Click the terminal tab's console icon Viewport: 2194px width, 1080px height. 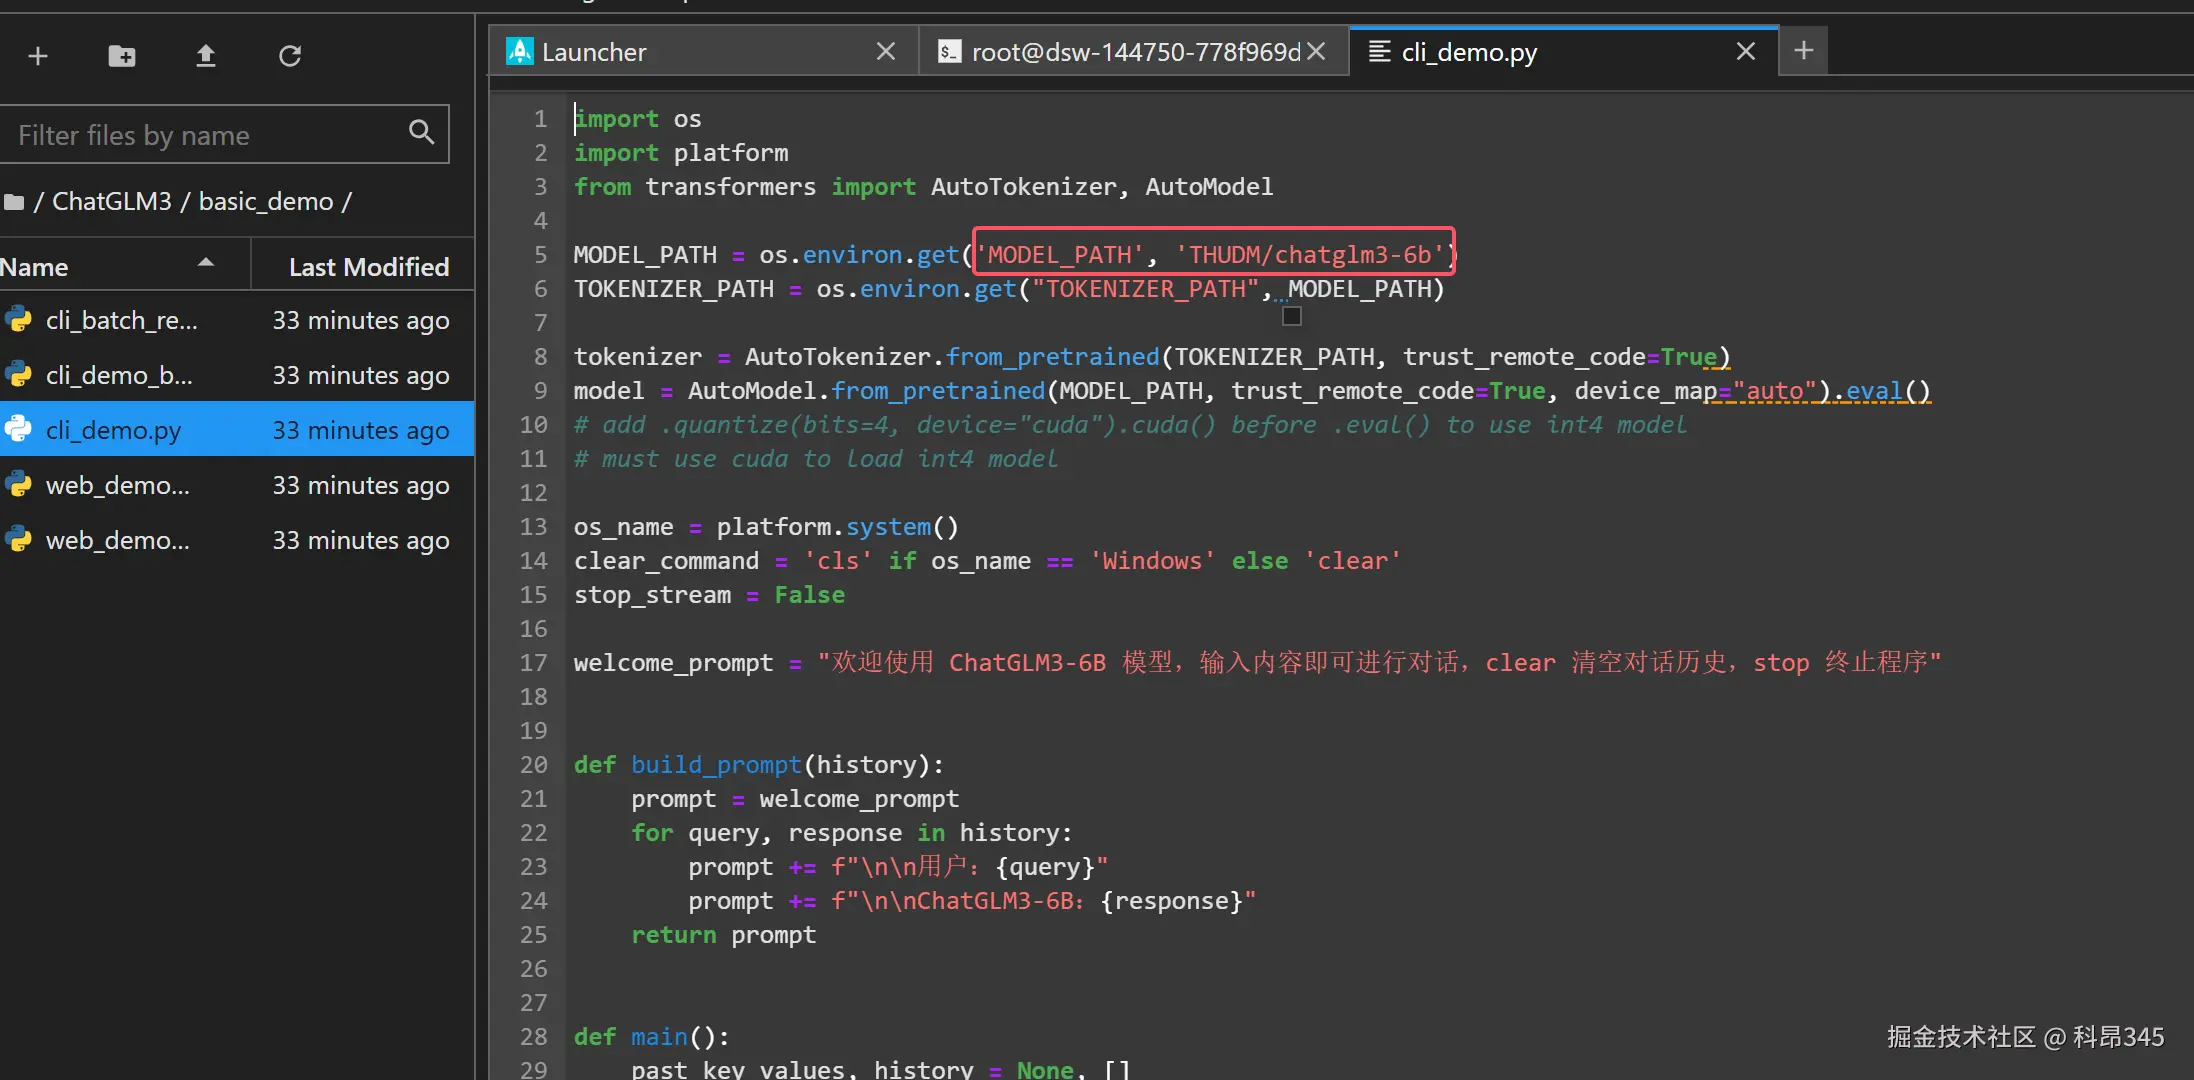pyautogui.click(x=949, y=51)
